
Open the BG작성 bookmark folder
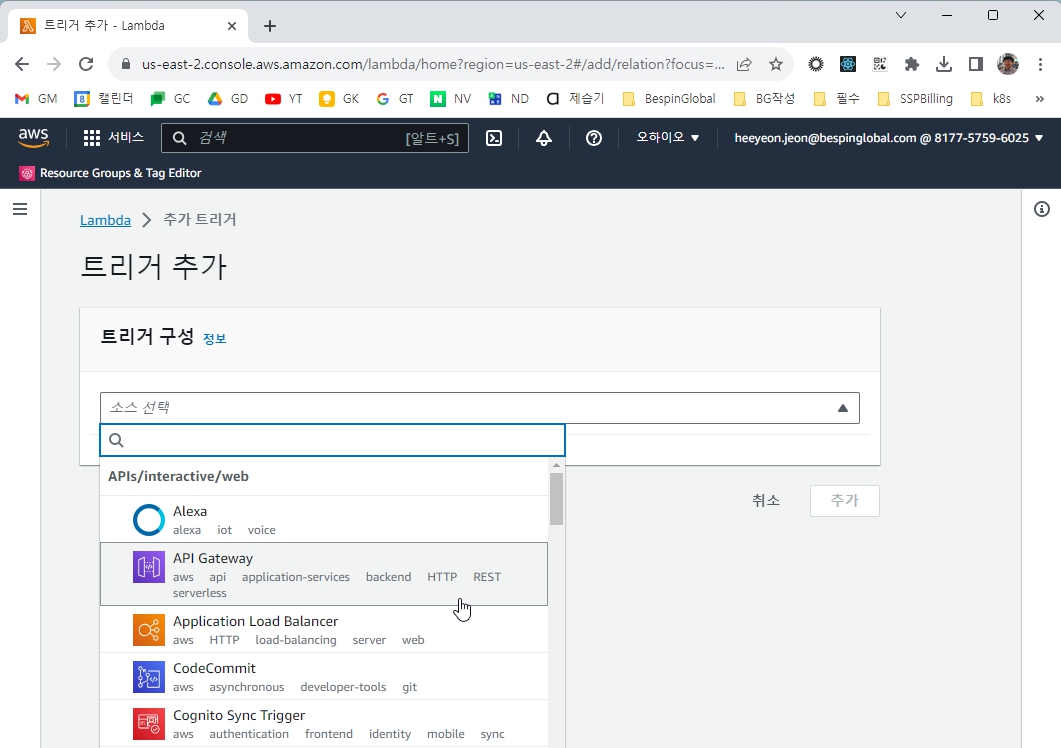coord(766,99)
